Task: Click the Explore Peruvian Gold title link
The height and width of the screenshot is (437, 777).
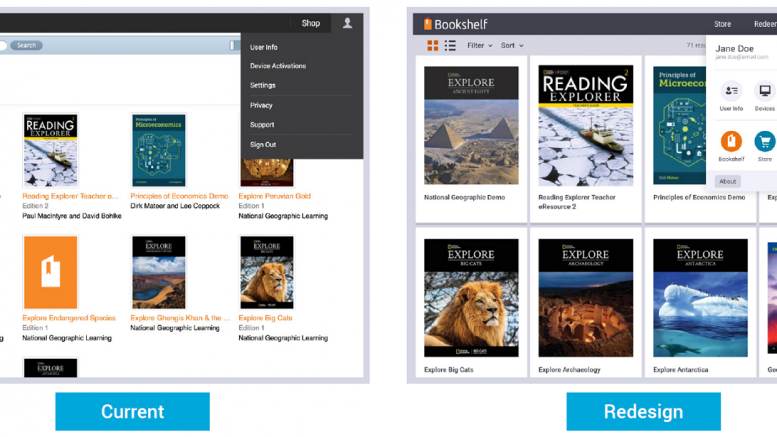Action: pos(275,196)
